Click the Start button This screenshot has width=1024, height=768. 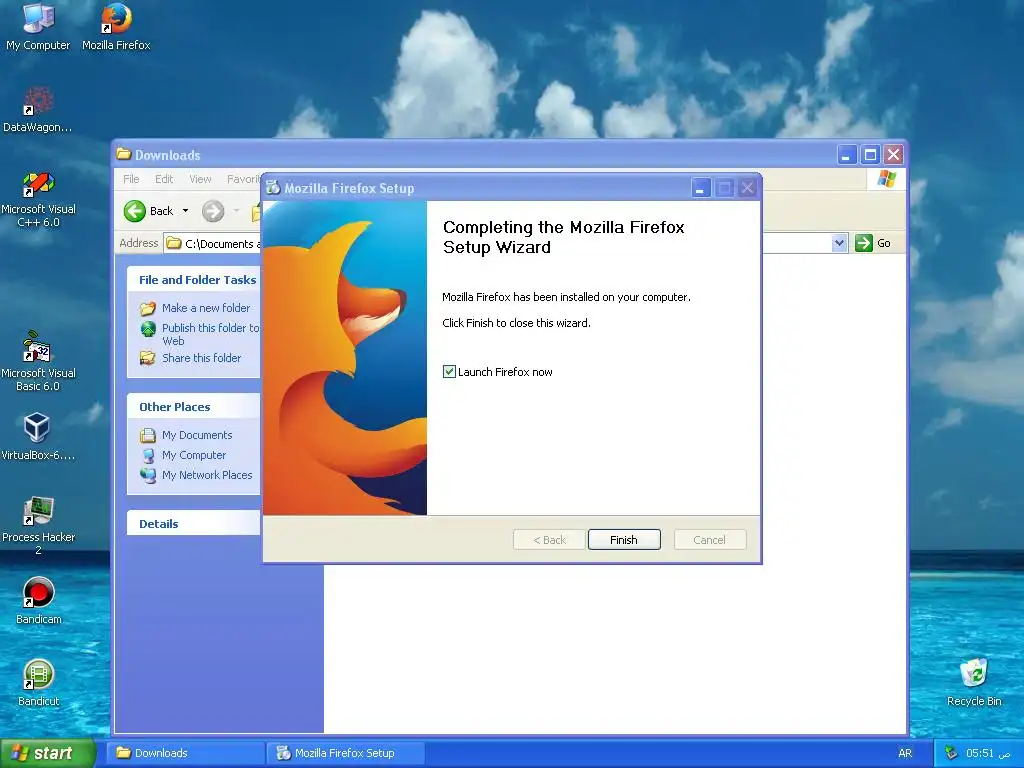pyautogui.click(x=47, y=753)
